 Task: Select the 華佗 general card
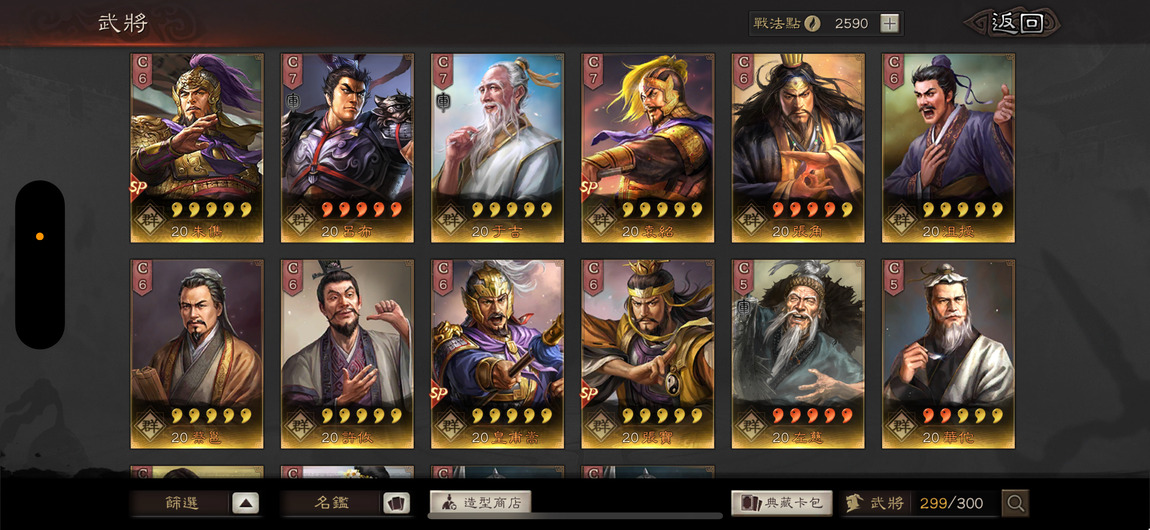tap(948, 353)
